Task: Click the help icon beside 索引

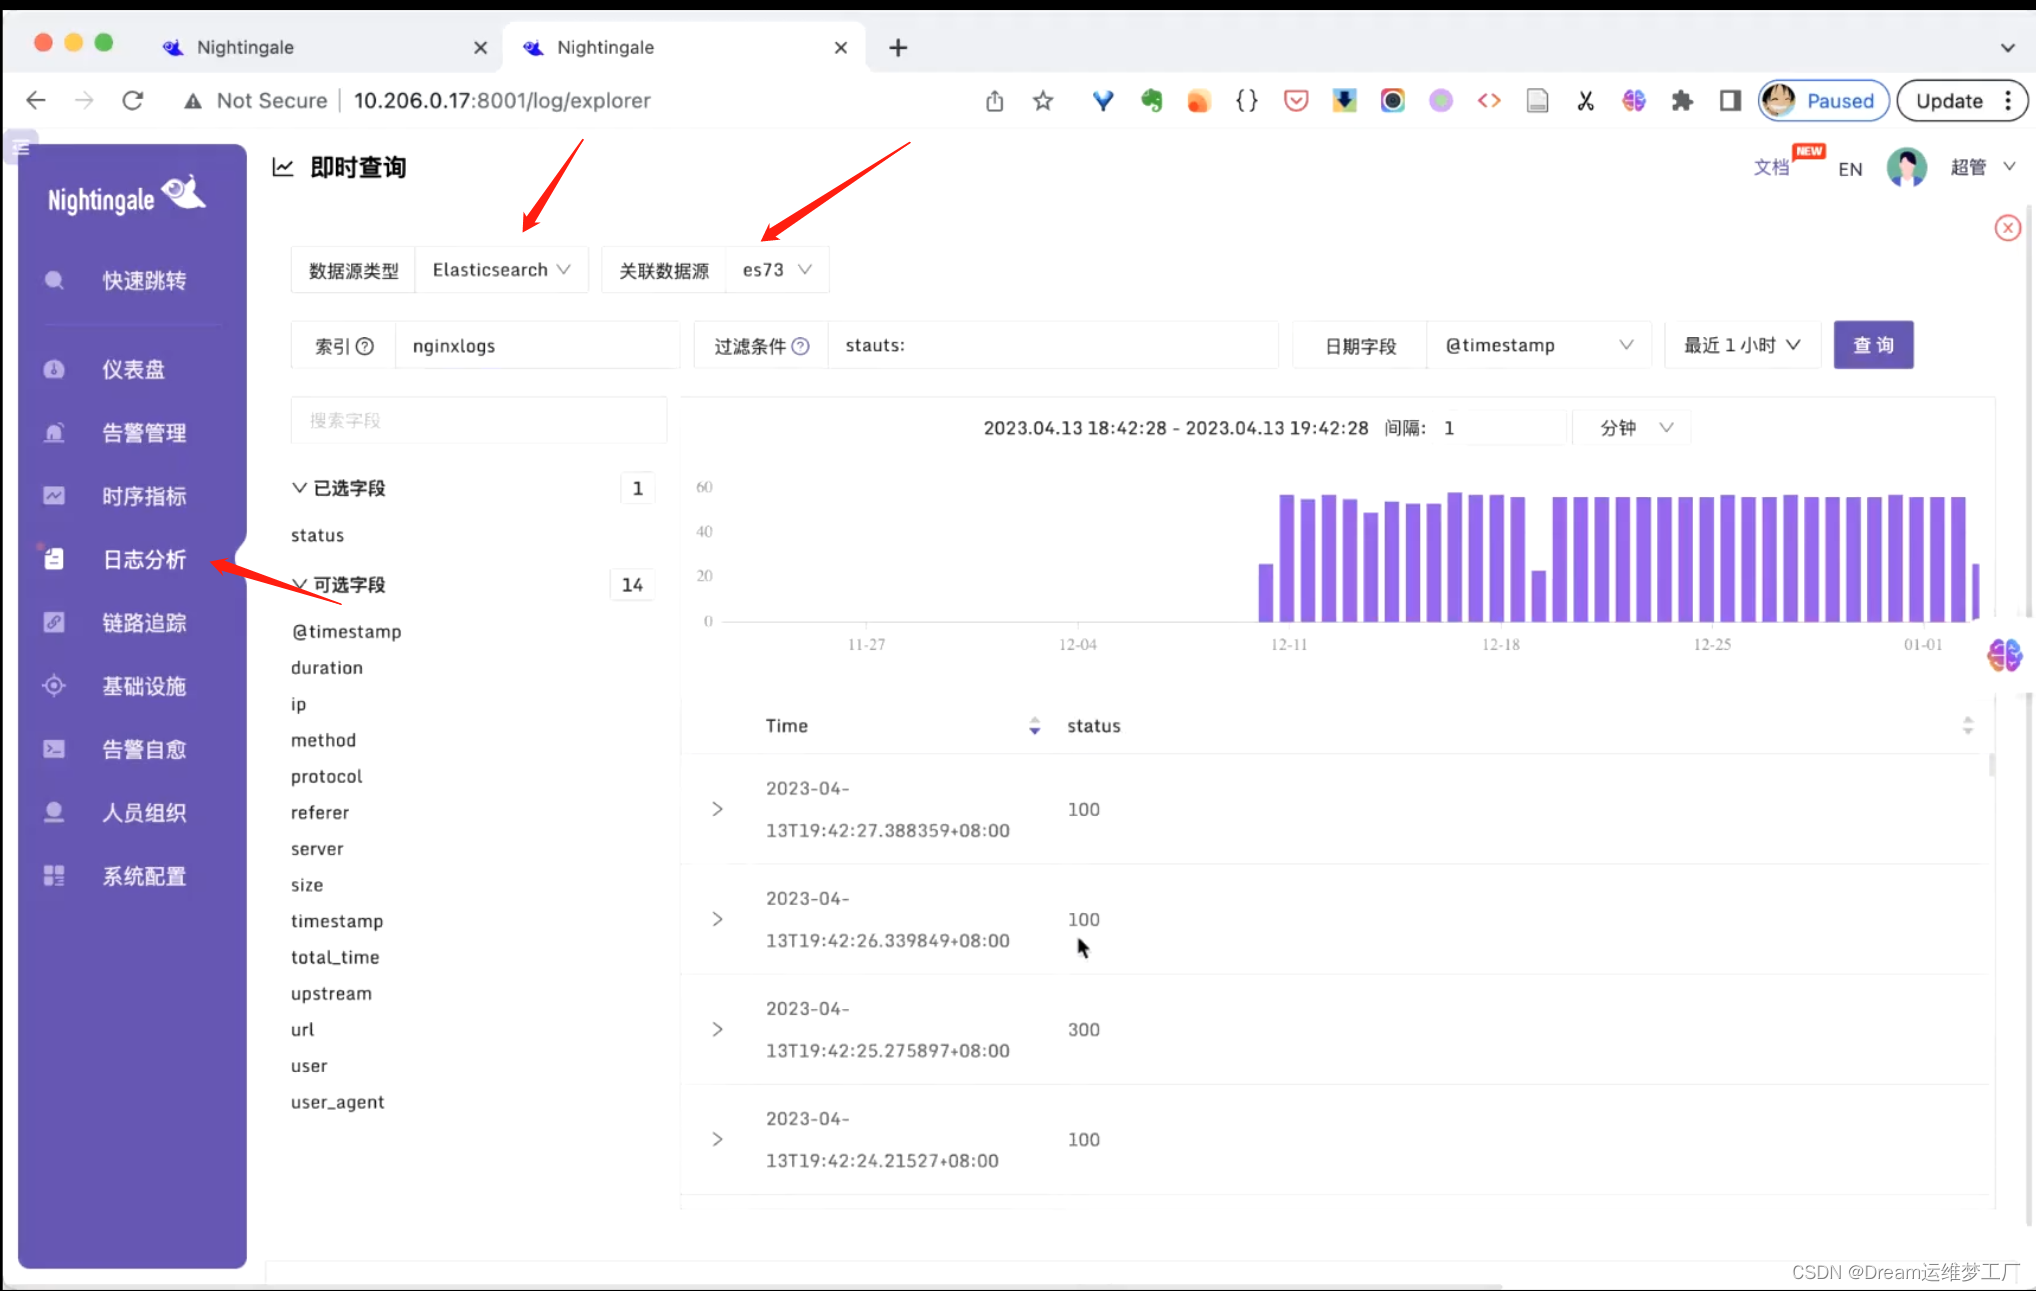Action: tap(365, 346)
